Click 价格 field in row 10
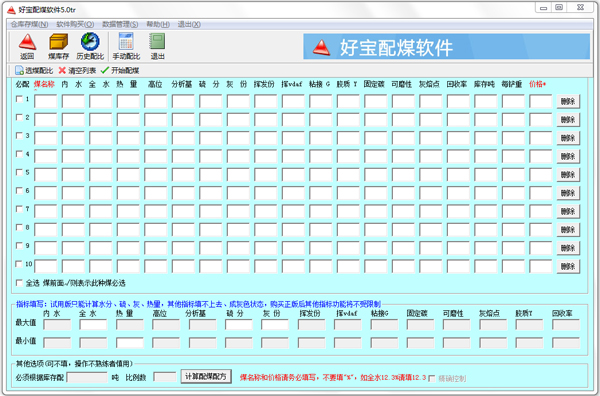 pyautogui.click(x=541, y=266)
